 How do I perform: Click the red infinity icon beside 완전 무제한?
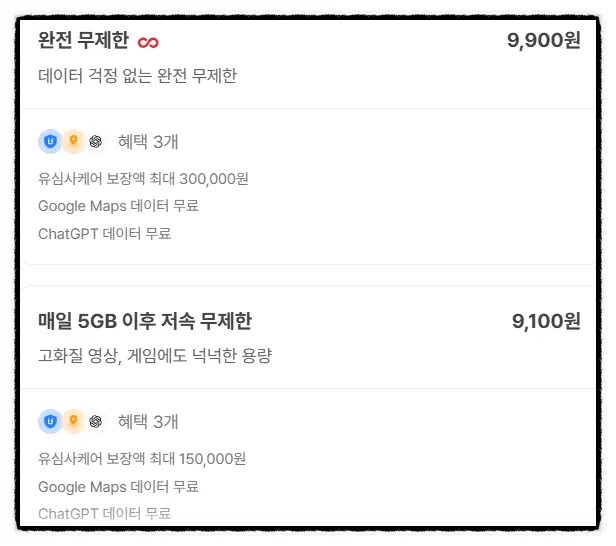coord(148,42)
